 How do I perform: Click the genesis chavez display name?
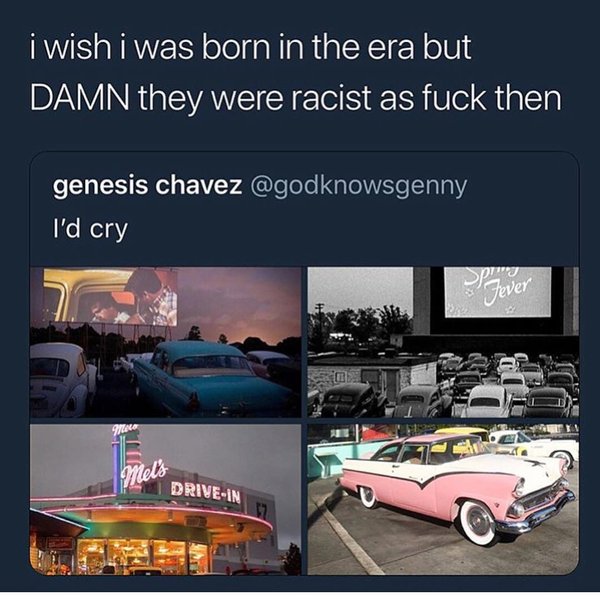[x=147, y=185]
